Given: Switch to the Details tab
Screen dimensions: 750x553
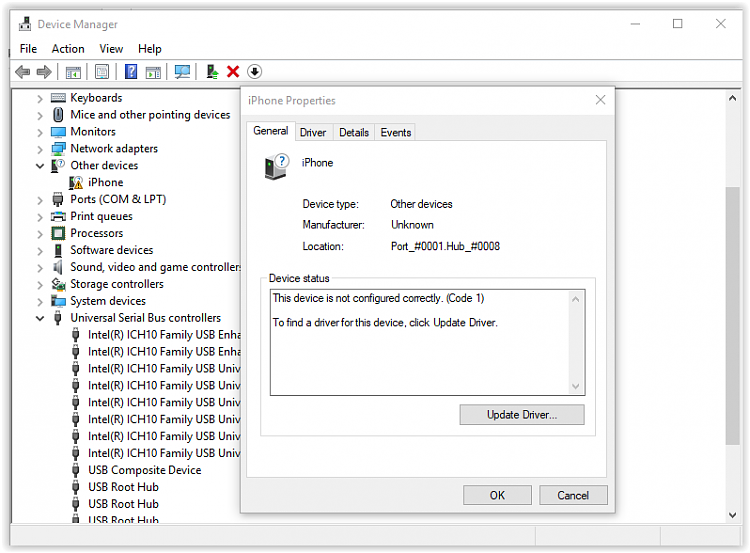Looking at the screenshot, I should 354,133.
